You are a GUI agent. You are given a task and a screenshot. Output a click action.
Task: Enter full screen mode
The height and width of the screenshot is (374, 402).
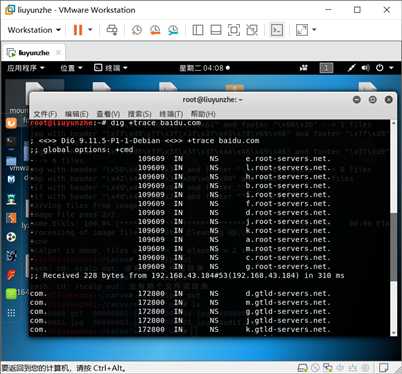[x=234, y=30]
